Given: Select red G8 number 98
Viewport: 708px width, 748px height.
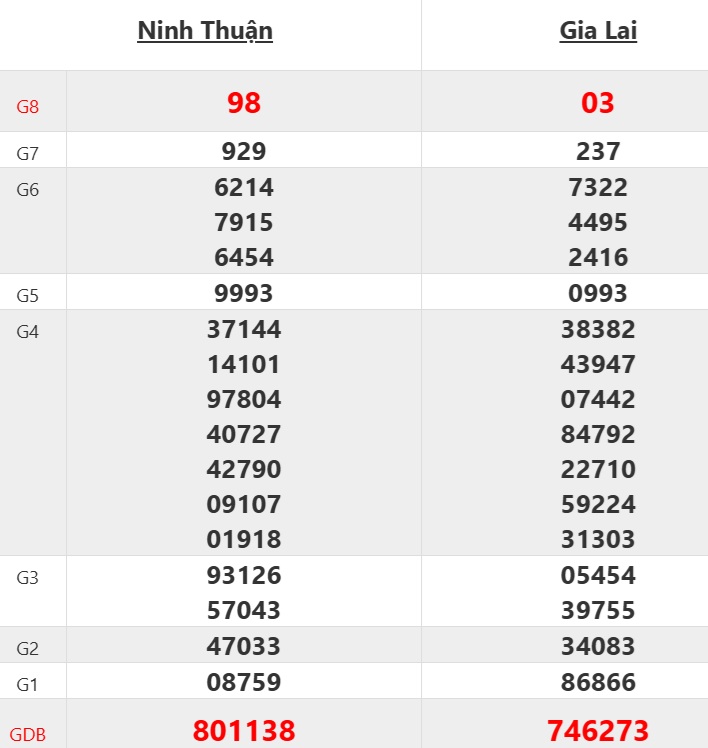Looking at the screenshot, I should click(244, 103).
